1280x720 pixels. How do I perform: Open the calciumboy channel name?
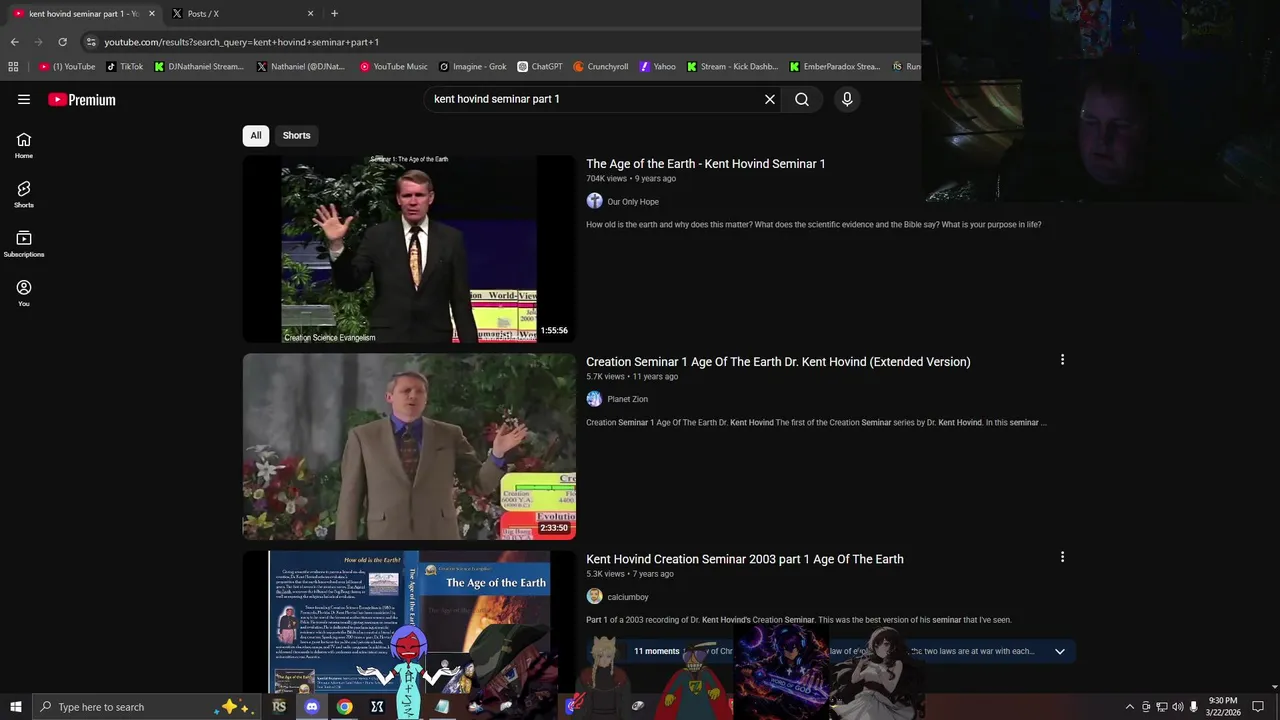(628, 597)
